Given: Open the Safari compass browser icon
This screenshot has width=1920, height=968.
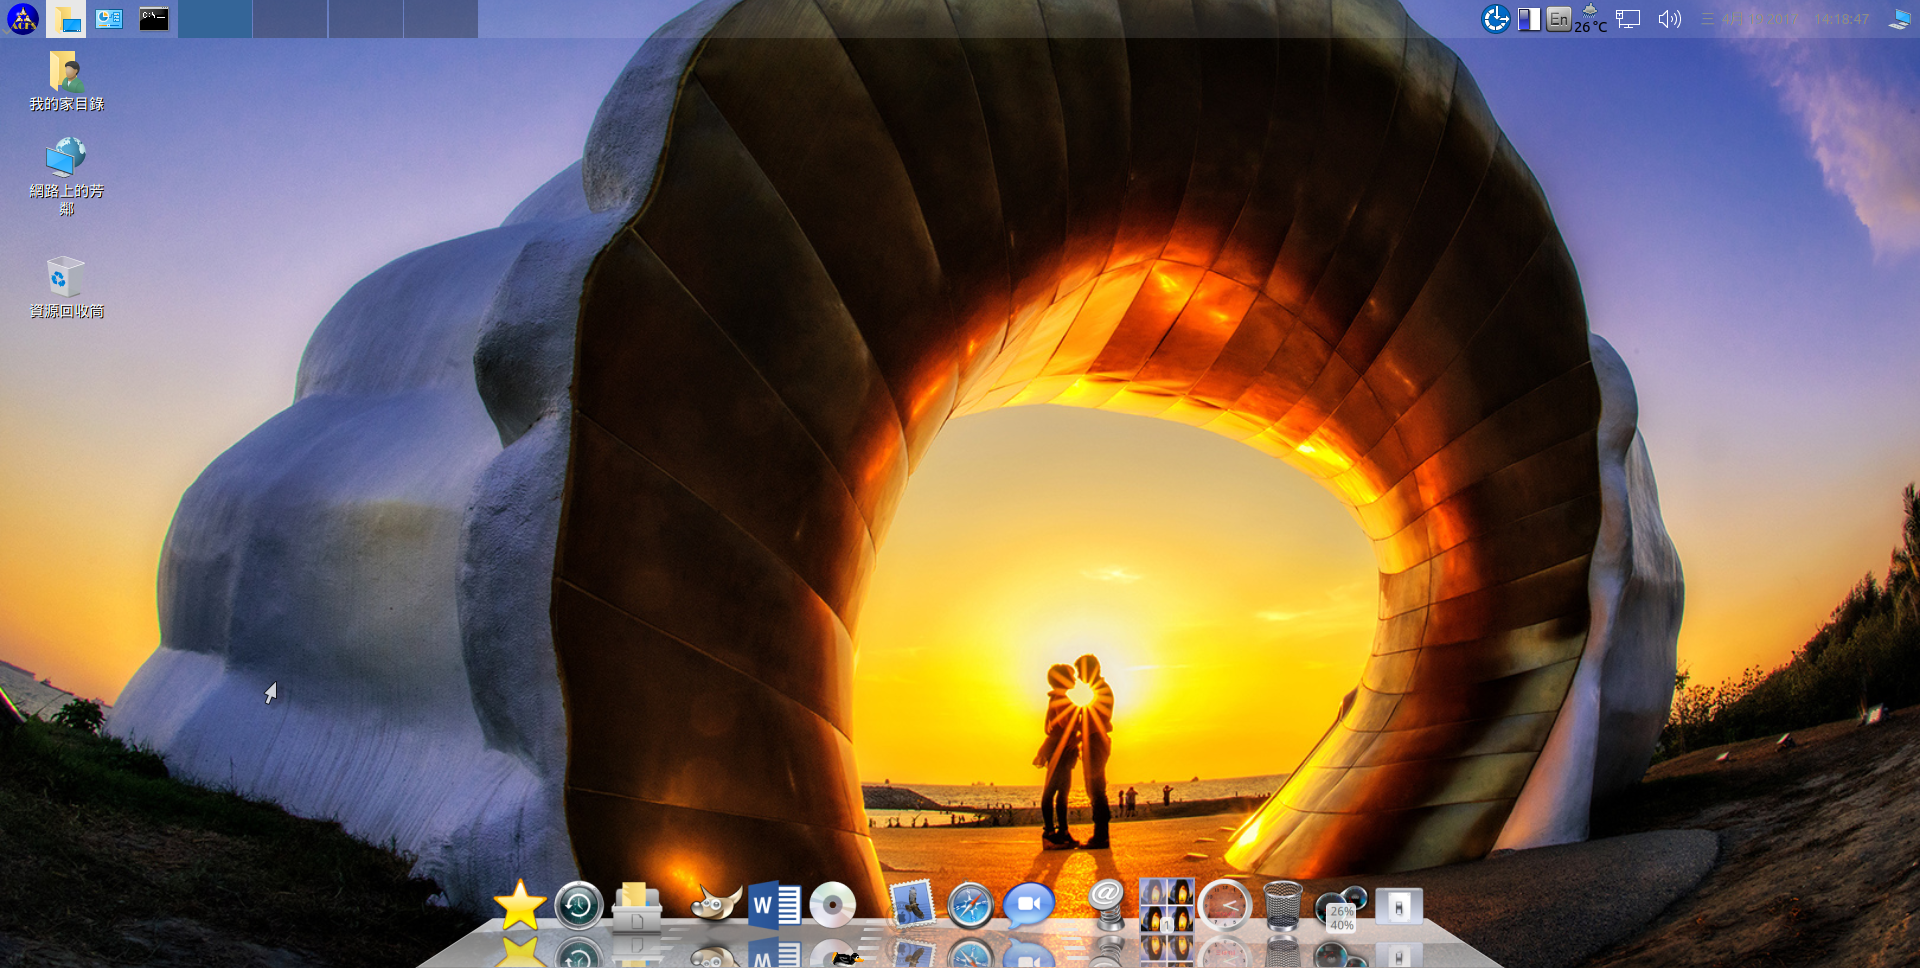Looking at the screenshot, I should pyautogui.click(x=970, y=907).
